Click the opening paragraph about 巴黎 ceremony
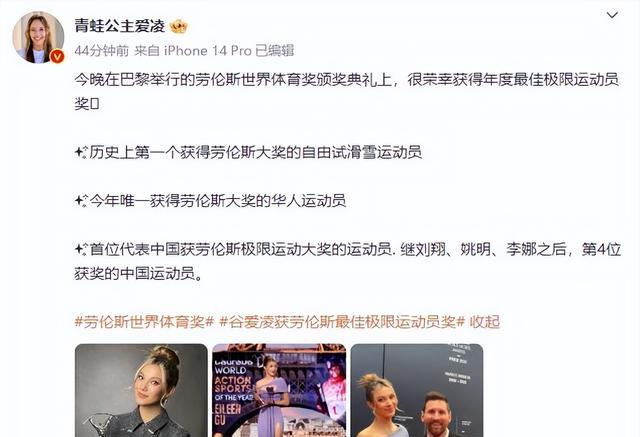Viewport: 640px width, 437px height. point(347,92)
